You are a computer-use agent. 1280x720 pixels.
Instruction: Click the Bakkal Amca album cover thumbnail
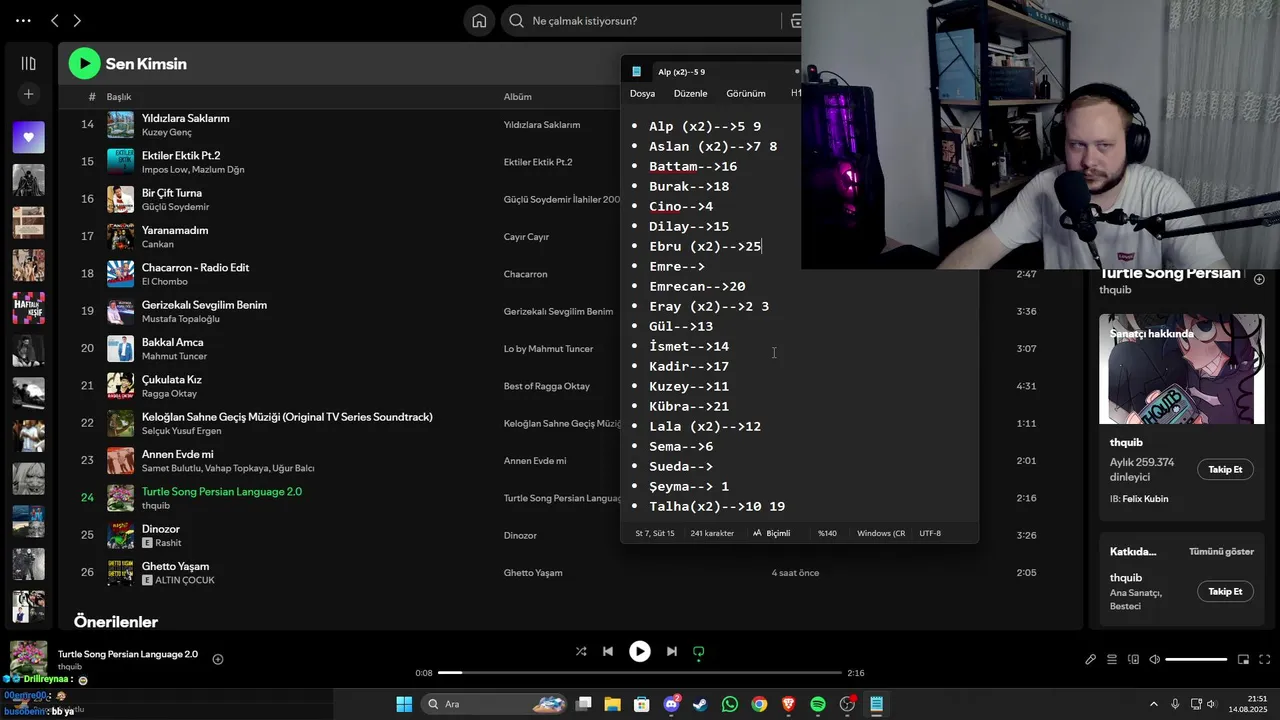[120, 349]
